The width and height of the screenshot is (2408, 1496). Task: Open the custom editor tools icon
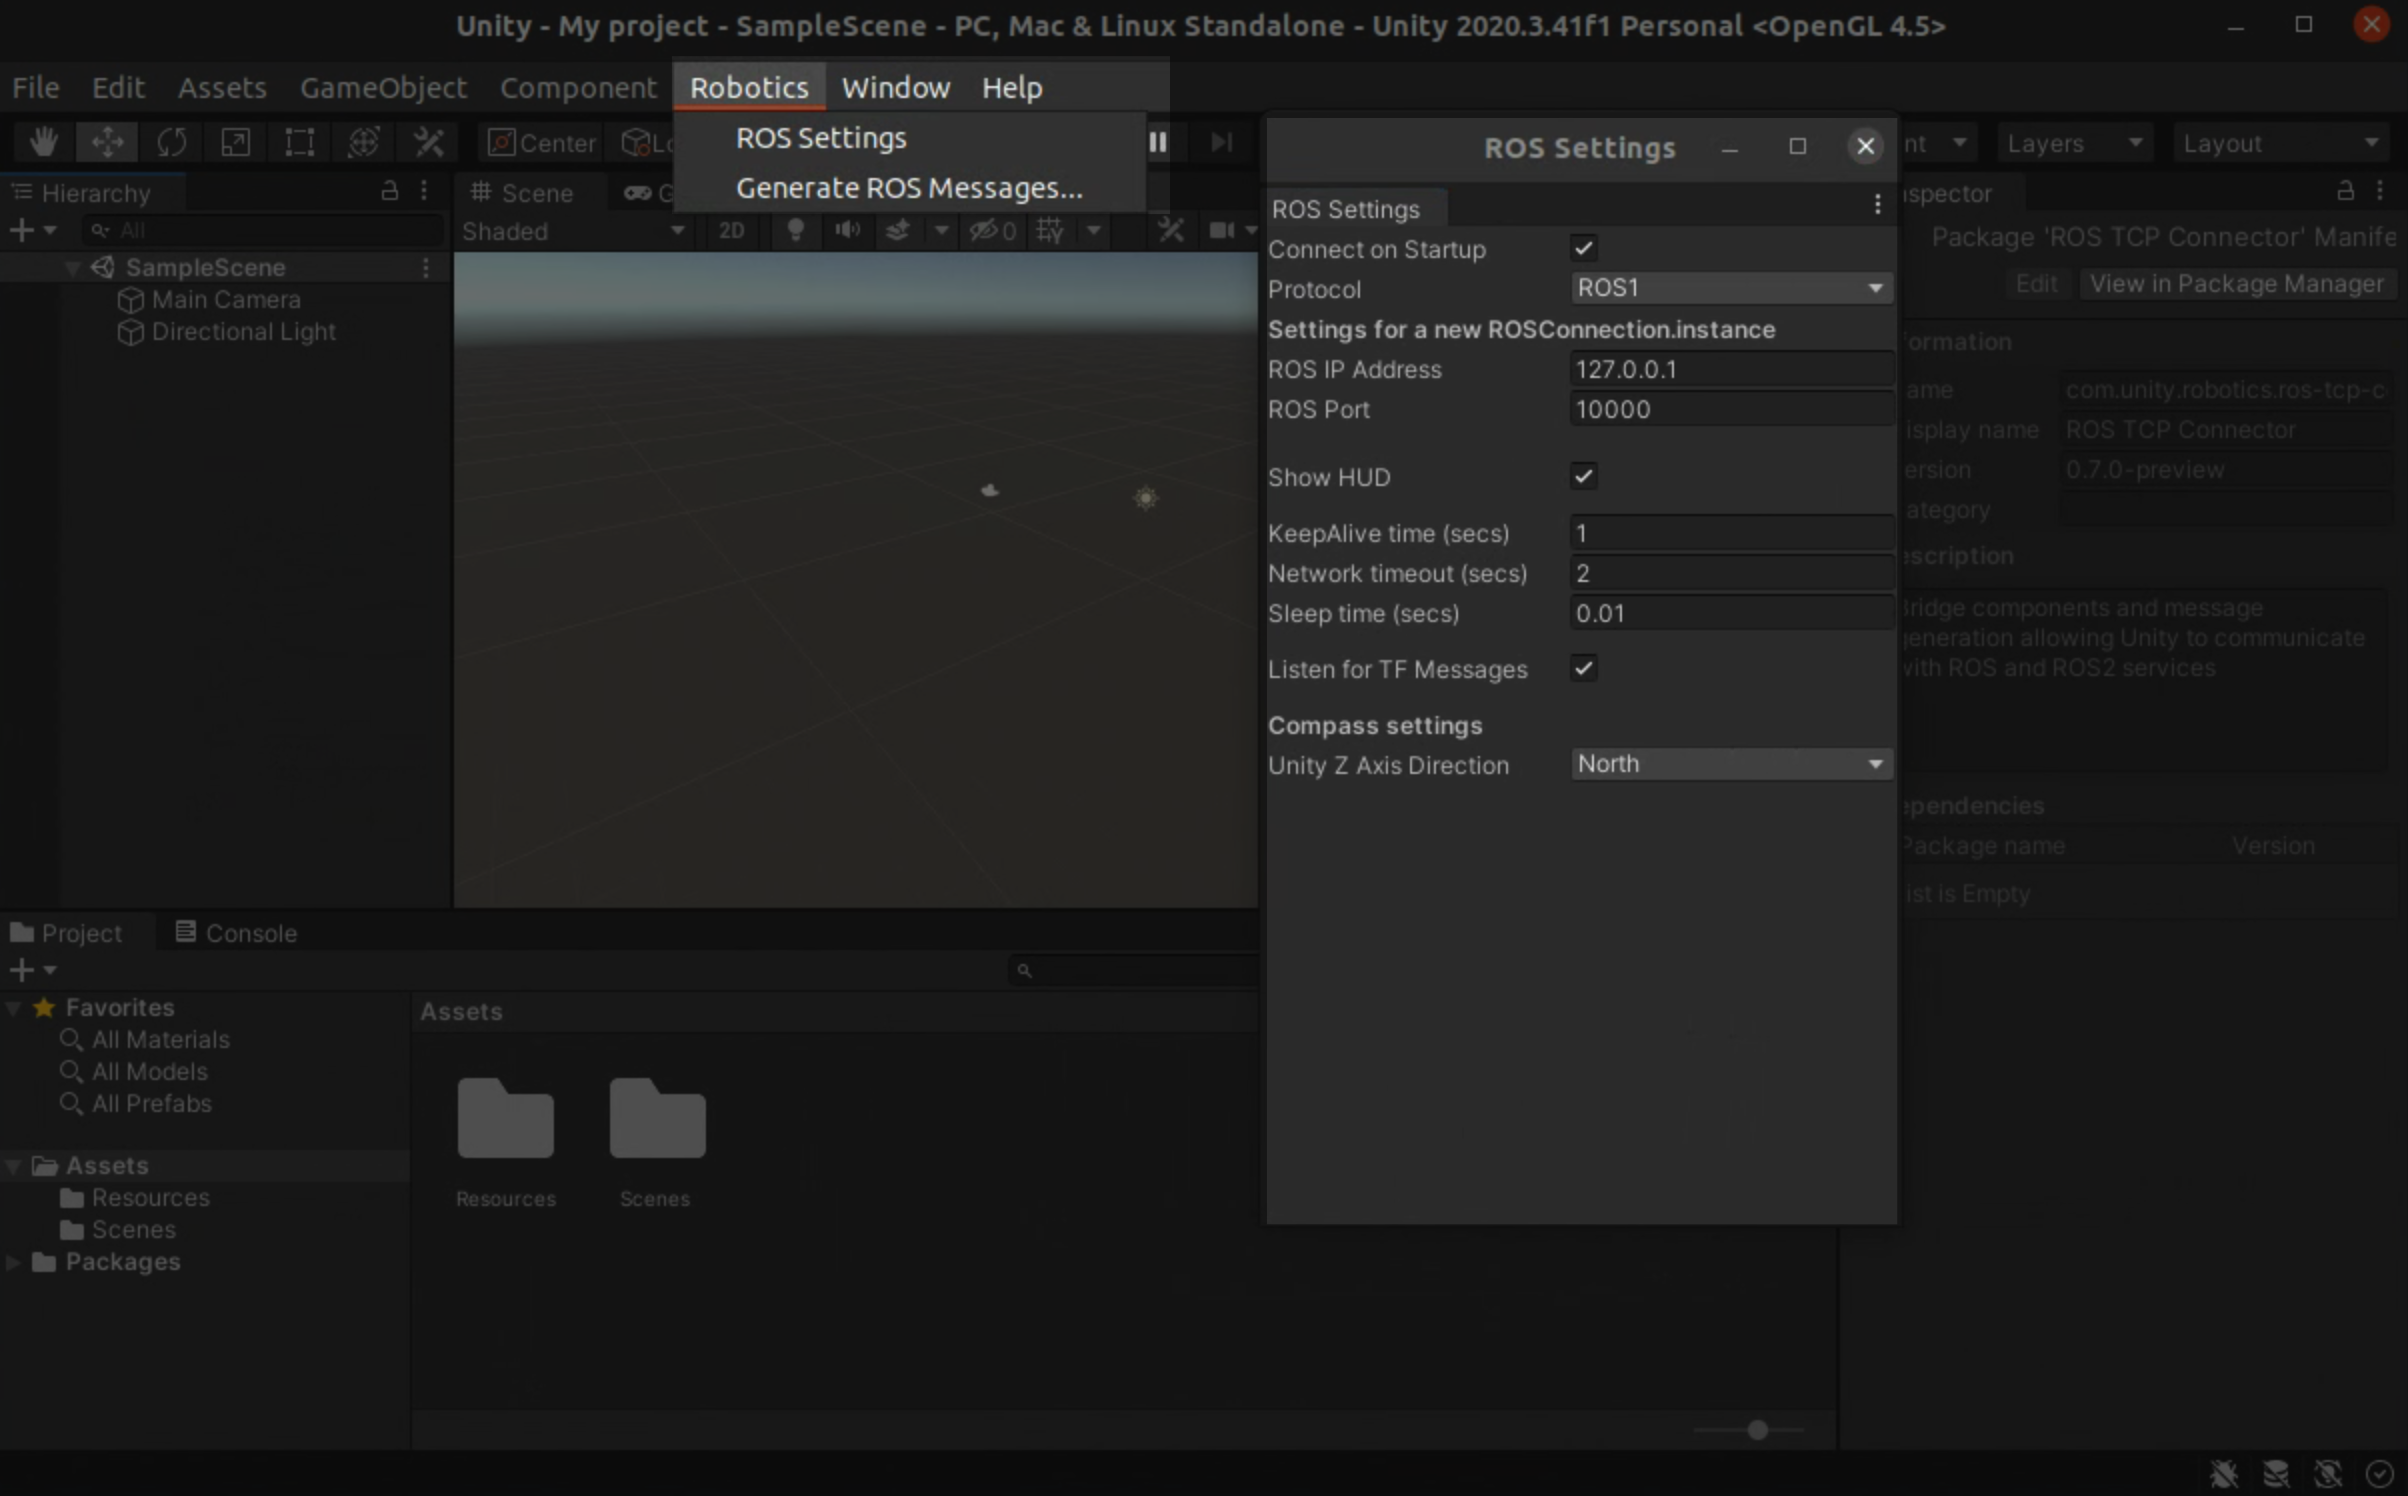click(429, 142)
